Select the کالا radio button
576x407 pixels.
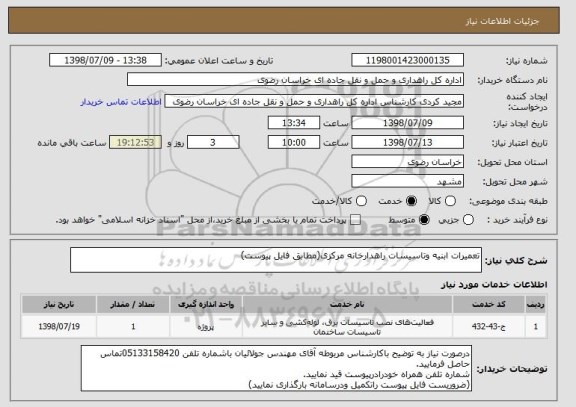pos(450,201)
